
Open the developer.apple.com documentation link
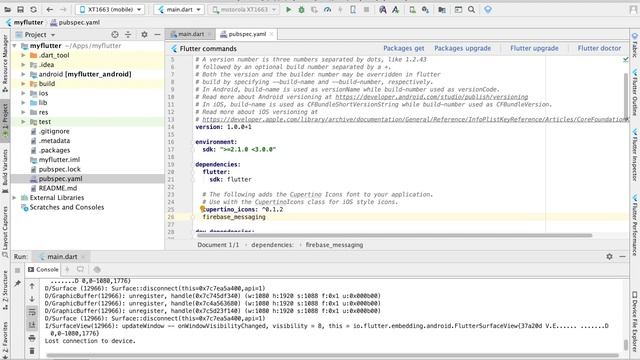click(414, 119)
